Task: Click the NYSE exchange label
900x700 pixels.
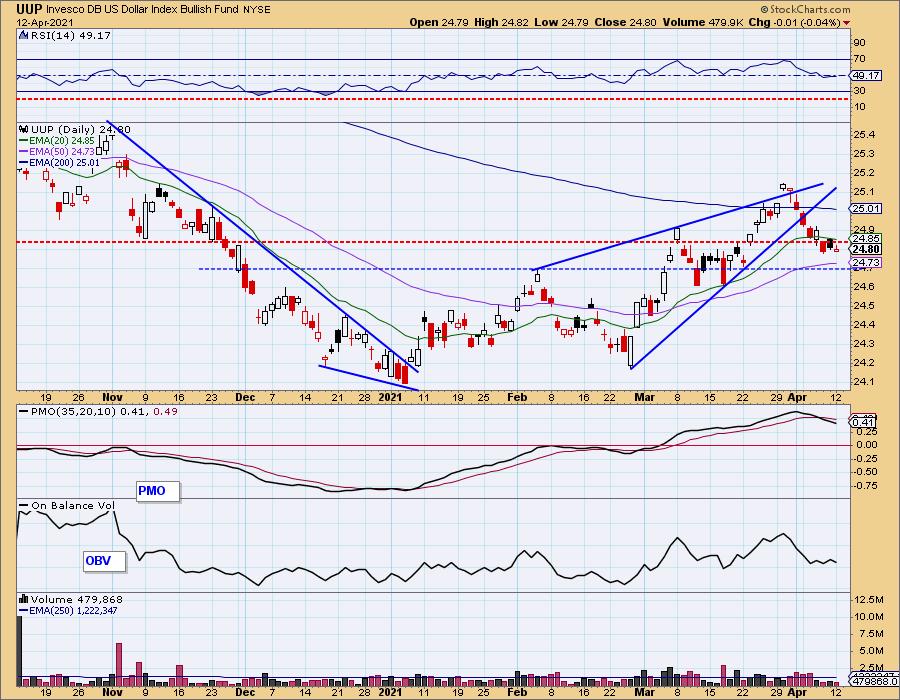Action: click(x=258, y=10)
